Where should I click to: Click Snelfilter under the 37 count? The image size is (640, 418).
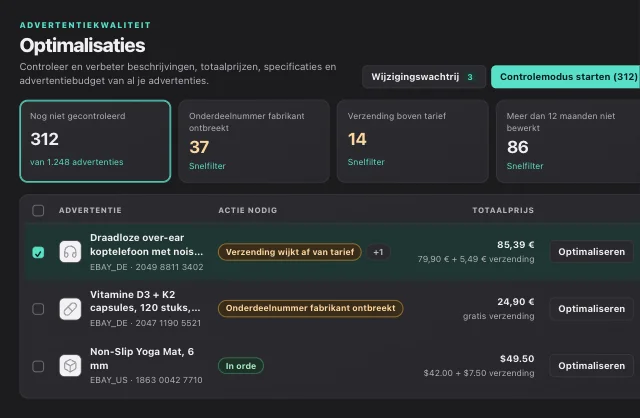point(207,166)
